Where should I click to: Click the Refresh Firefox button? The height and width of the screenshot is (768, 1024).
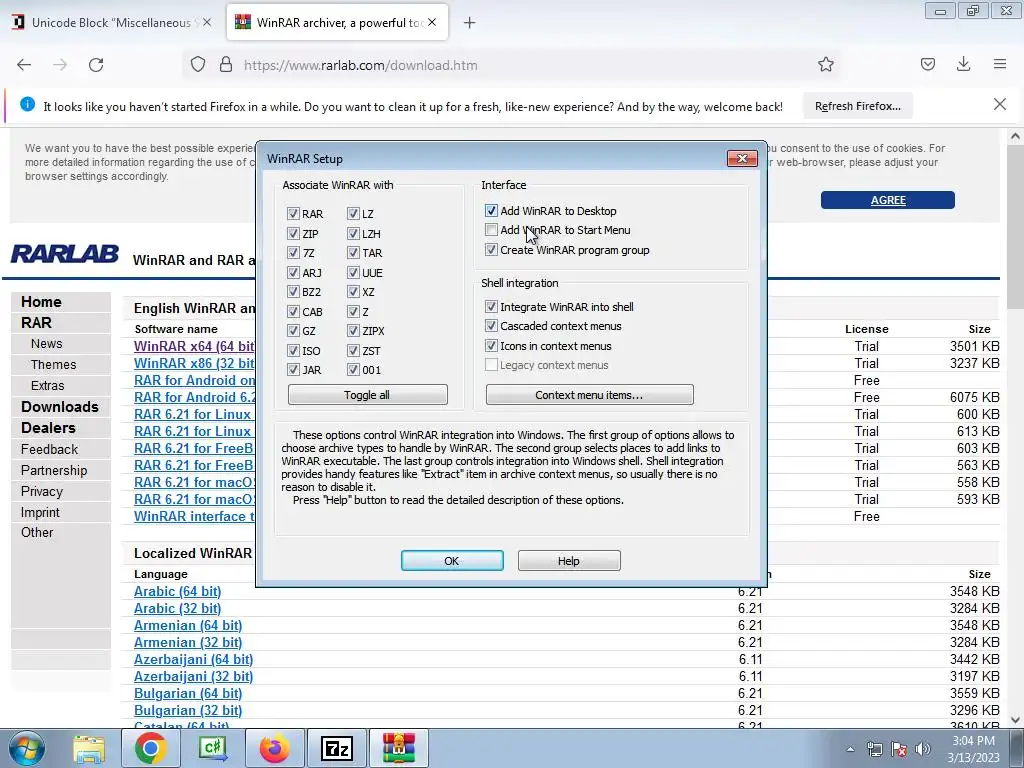857,106
